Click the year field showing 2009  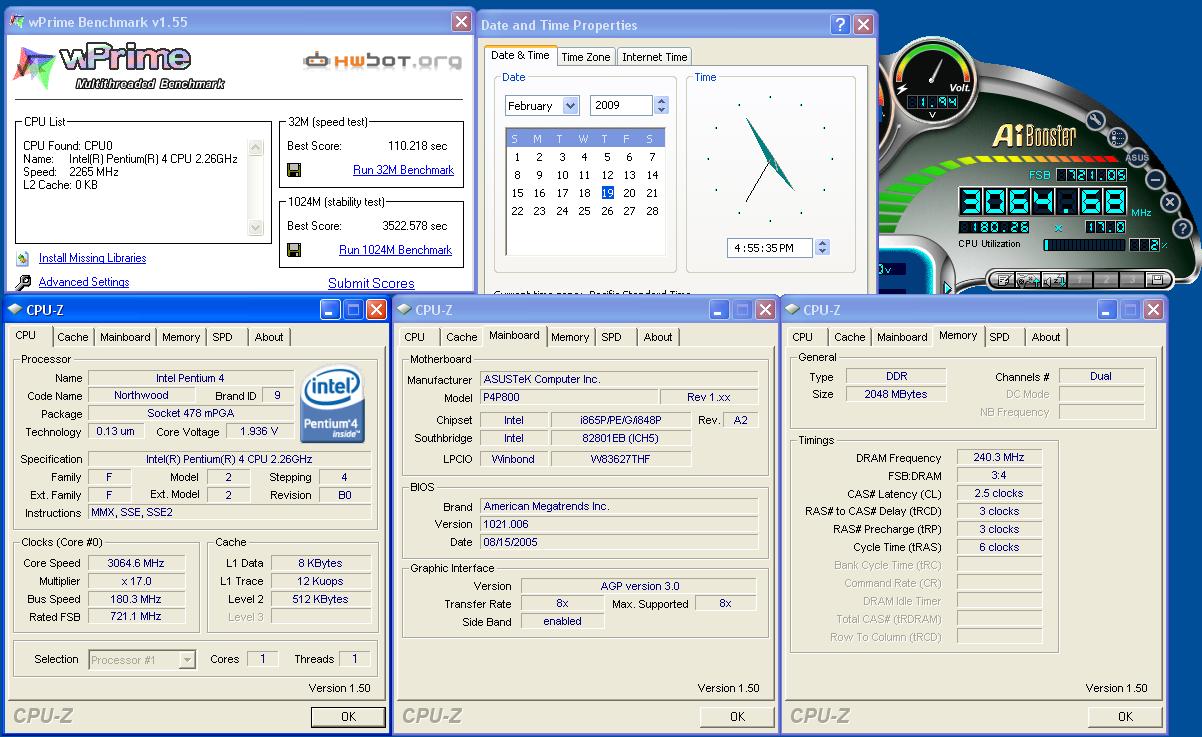click(621, 105)
